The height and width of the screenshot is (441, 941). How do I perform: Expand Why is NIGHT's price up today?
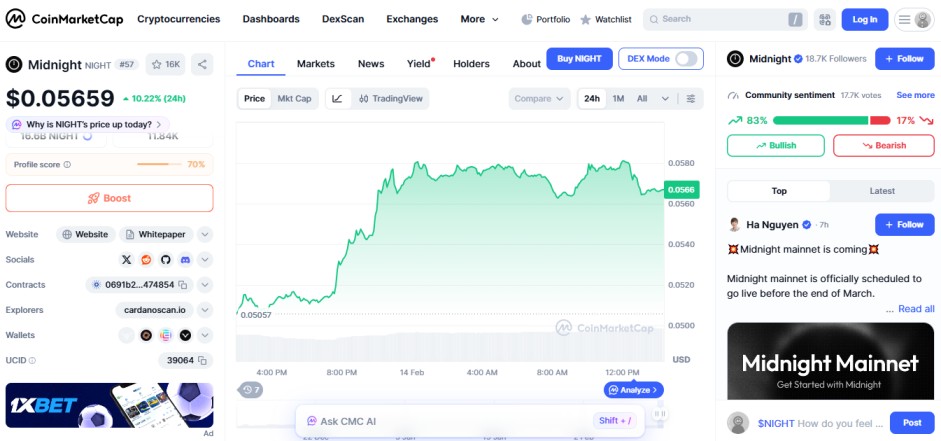tap(88, 125)
